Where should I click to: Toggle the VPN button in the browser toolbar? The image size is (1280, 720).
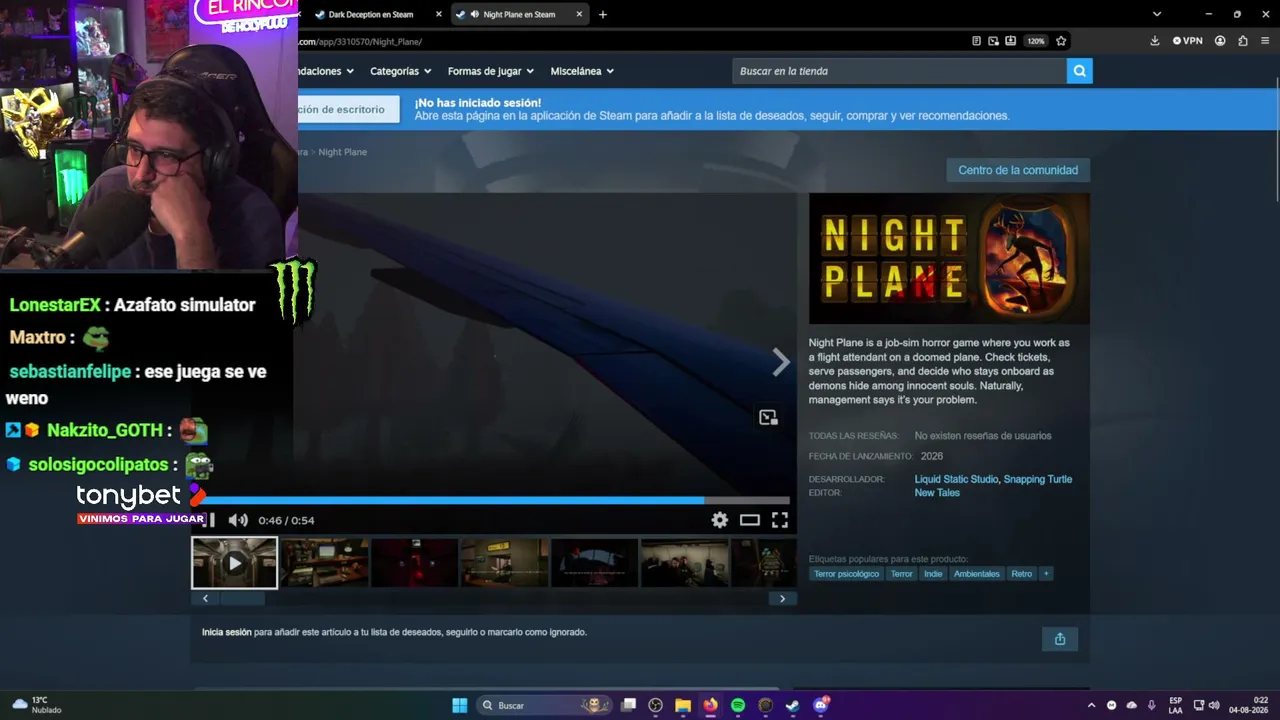[x=1188, y=41]
